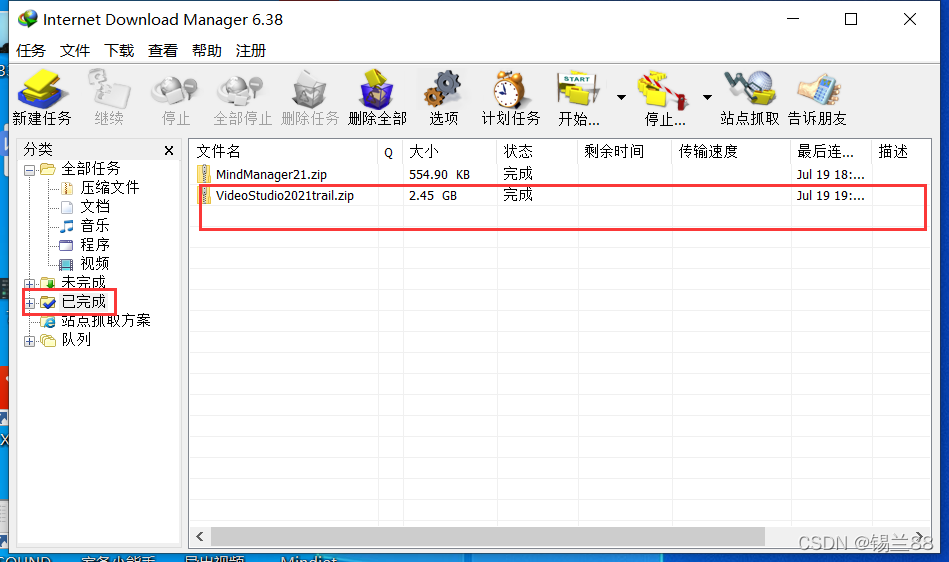Screen dimensions: 949x562
Task: Select 站点抓取方案 in tree
Action: point(106,321)
